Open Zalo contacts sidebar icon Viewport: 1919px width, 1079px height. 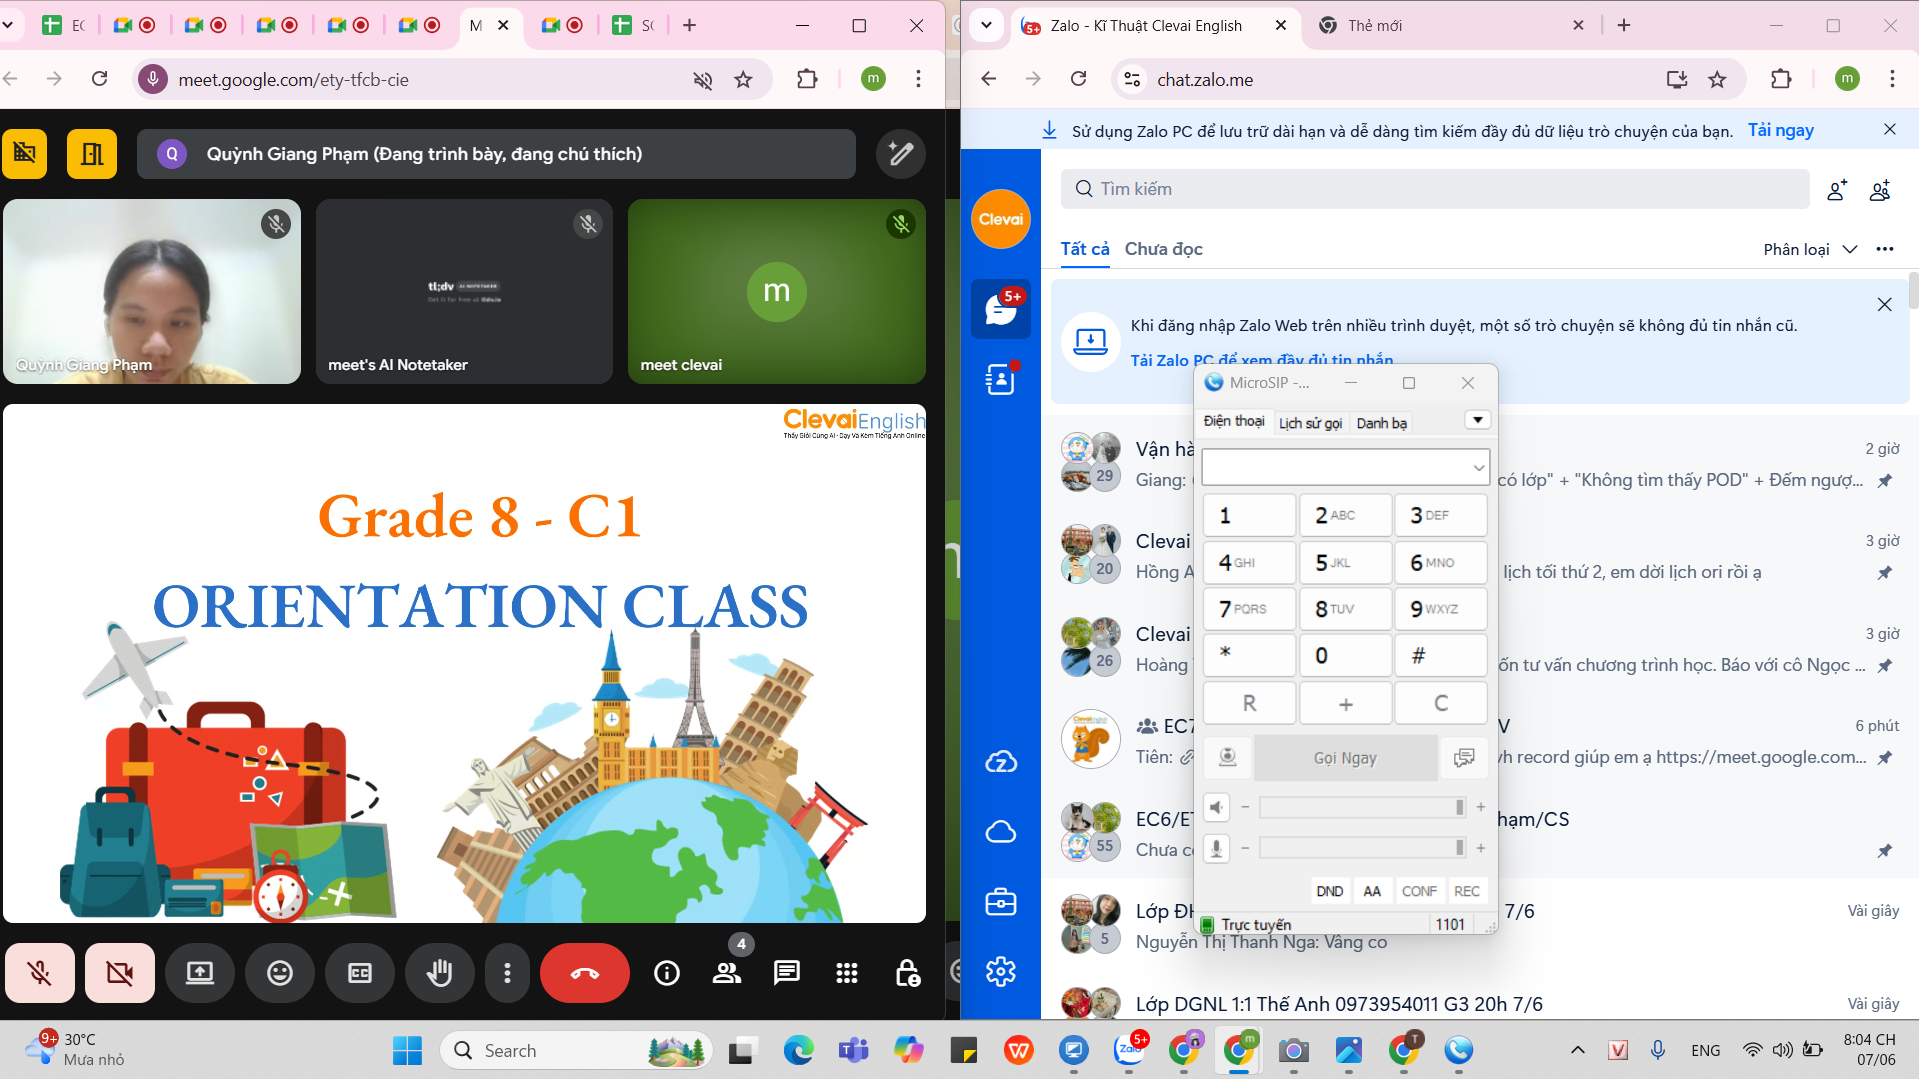click(x=1001, y=379)
